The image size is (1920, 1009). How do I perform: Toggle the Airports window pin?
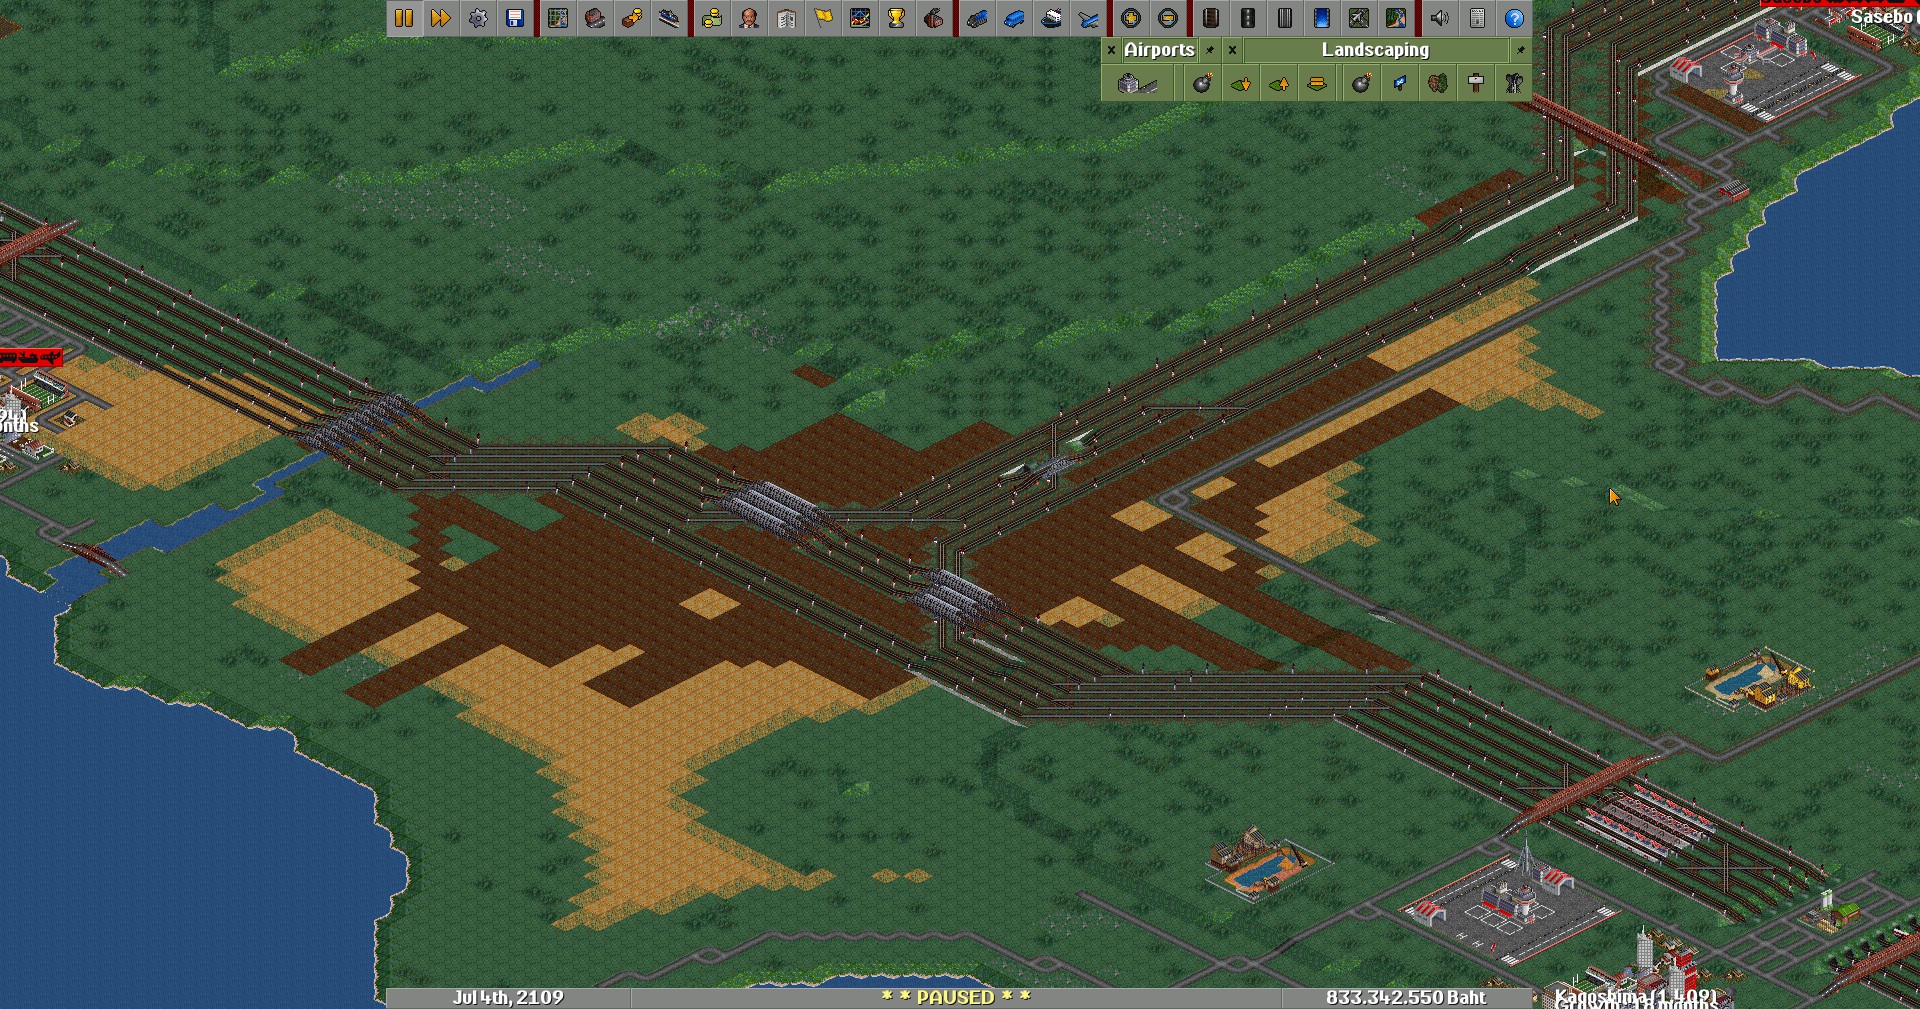(x=1210, y=50)
